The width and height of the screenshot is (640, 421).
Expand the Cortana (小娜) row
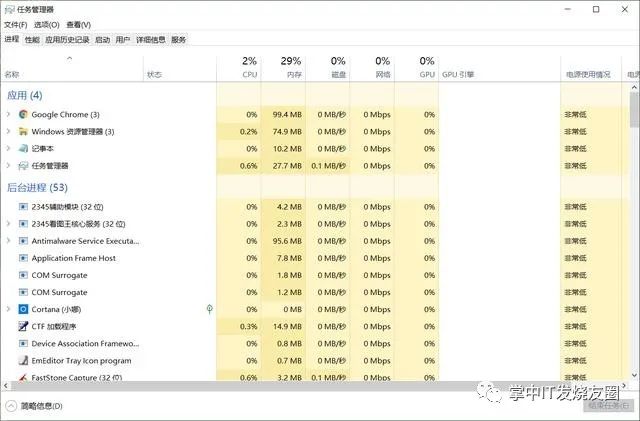point(8,309)
